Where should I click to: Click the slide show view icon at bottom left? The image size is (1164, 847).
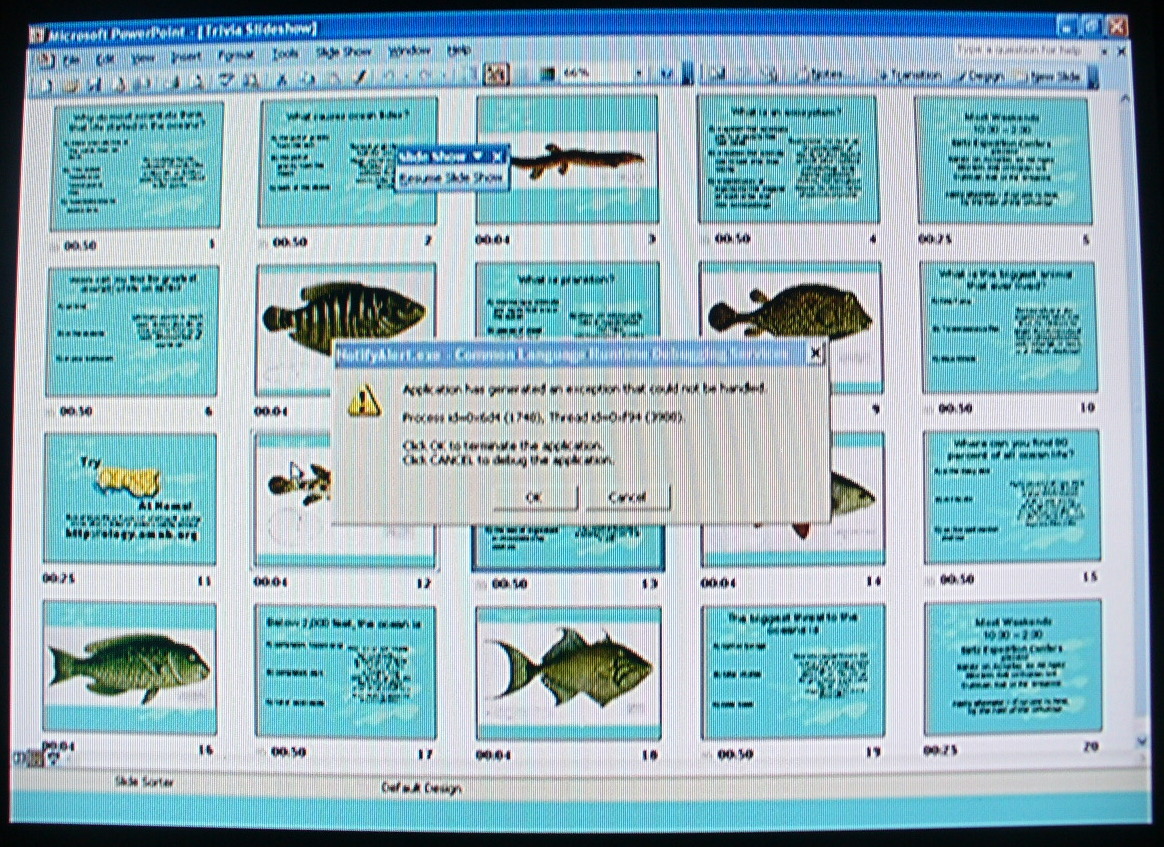(x=52, y=758)
